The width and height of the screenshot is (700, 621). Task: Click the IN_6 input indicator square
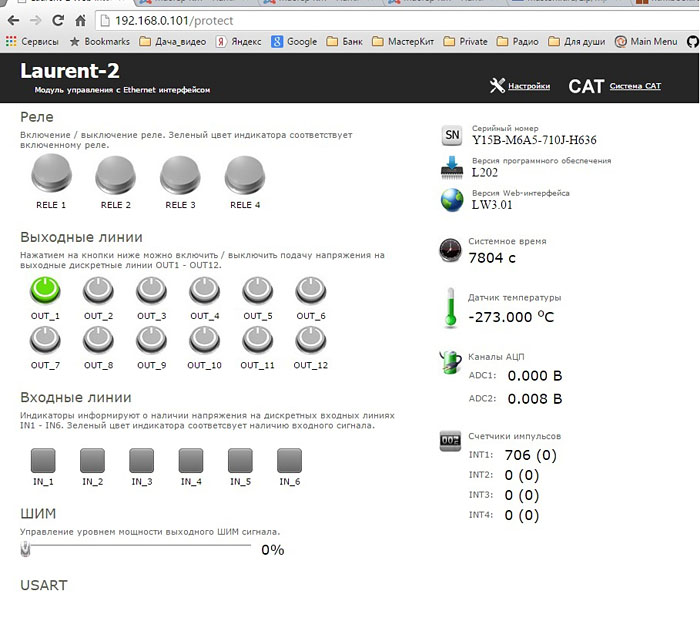289,460
